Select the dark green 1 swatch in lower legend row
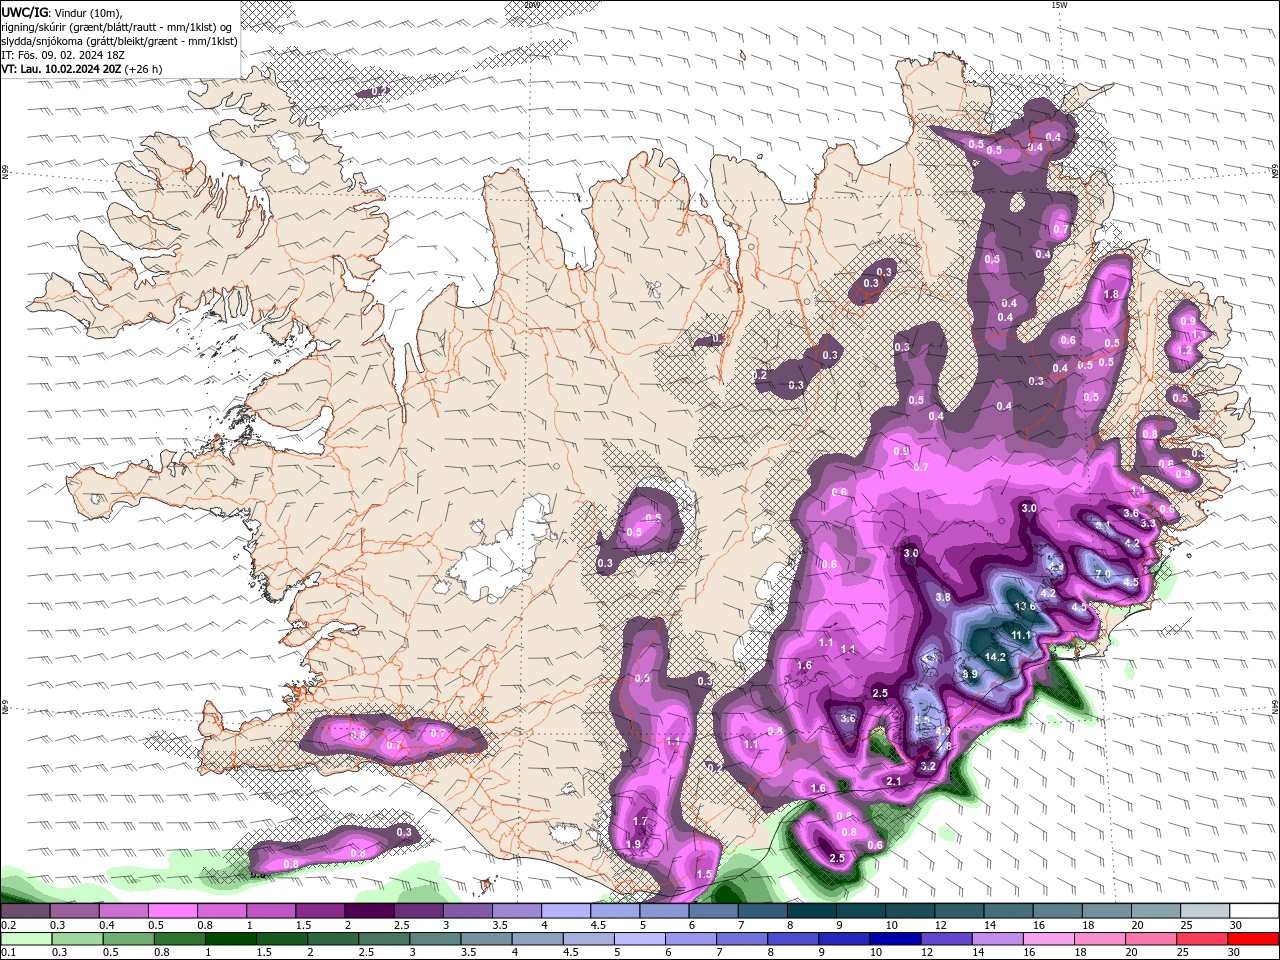 point(231,939)
